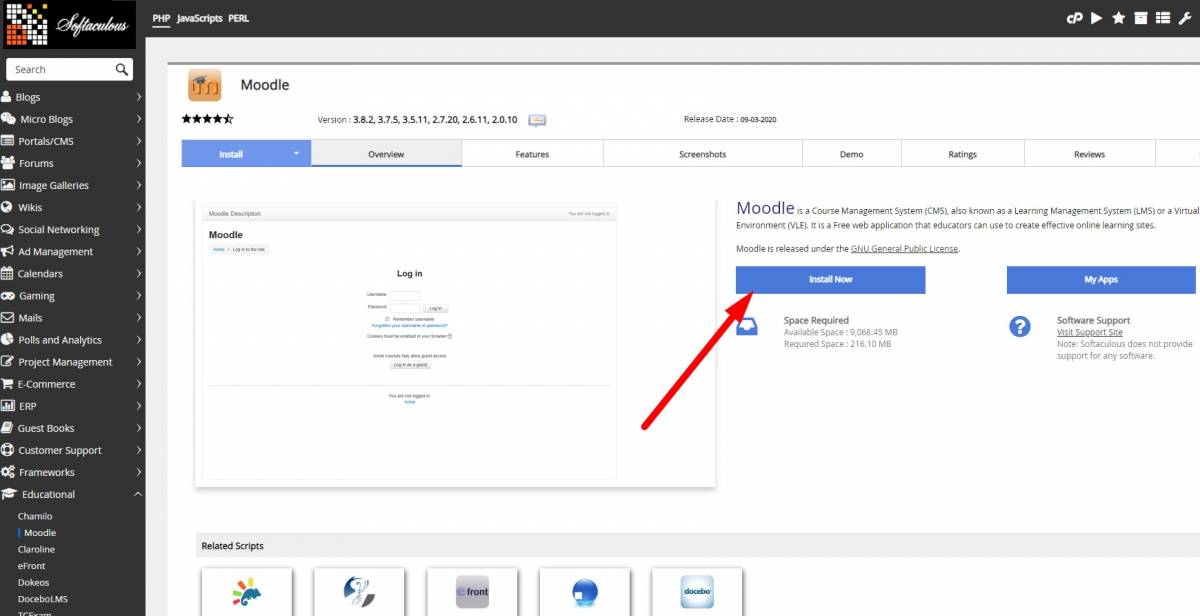Viewport: 1200px width, 616px height.
Task: Expand the Mails category chevron
Action: (138, 318)
